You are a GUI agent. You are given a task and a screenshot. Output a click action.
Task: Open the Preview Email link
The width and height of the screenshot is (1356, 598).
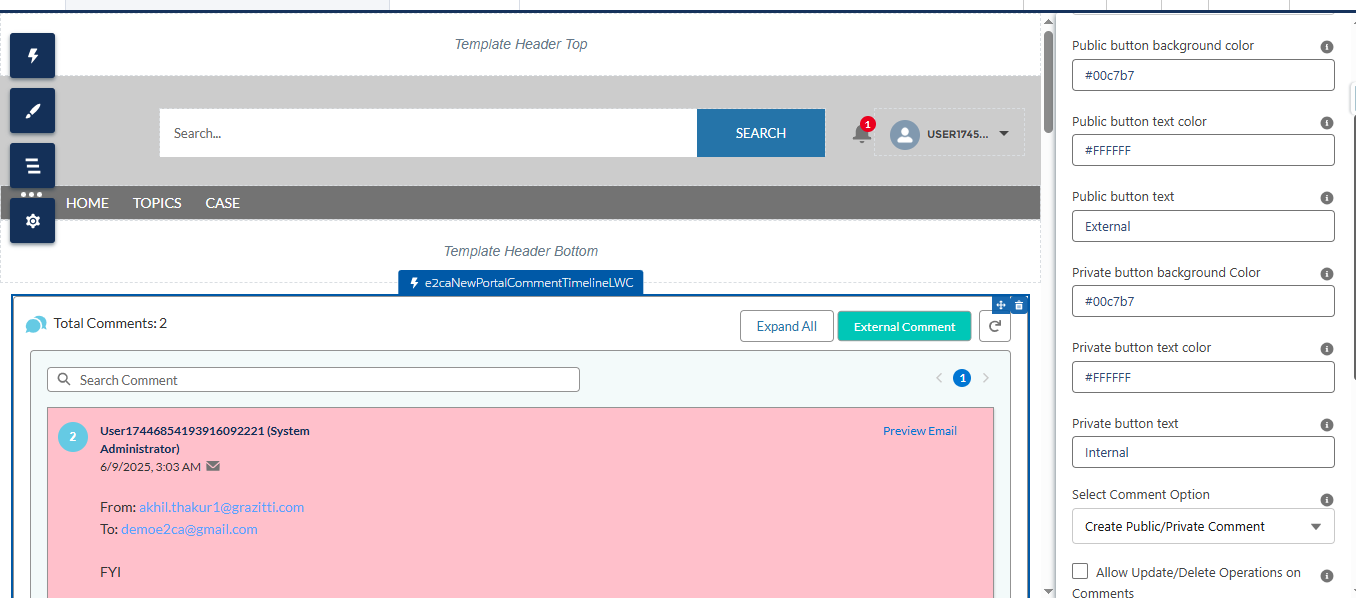coord(919,431)
